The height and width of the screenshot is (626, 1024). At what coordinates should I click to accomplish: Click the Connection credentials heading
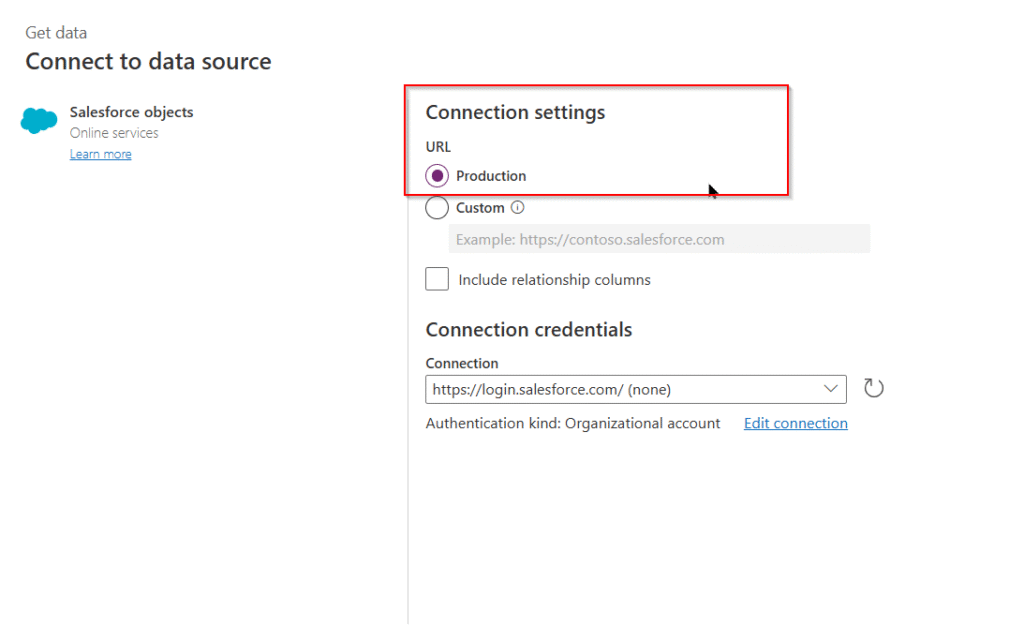pos(529,330)
